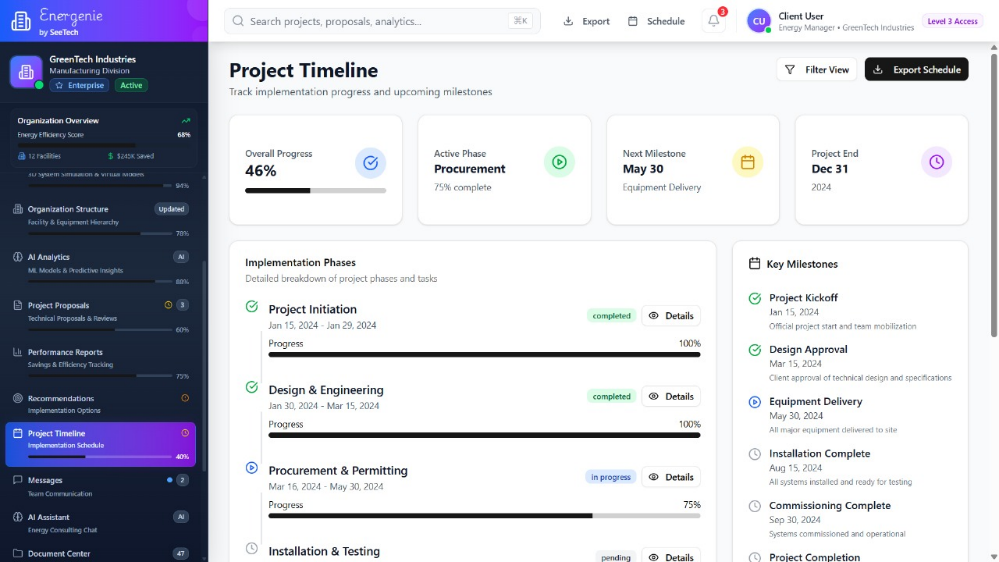Click the Design & Engineering completed check icon
This screenshot has width=999, height=562.
point(252,387)
